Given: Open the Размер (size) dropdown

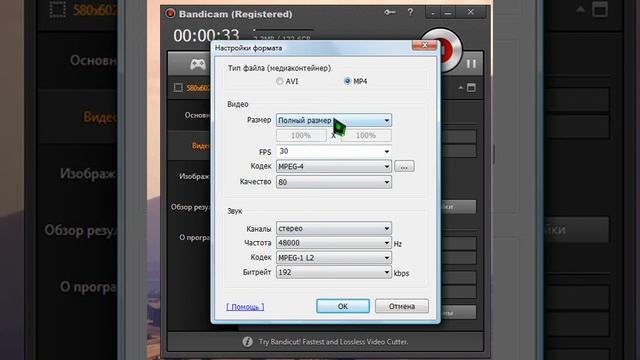Looking at the screenshot, I should pos(333,120).
